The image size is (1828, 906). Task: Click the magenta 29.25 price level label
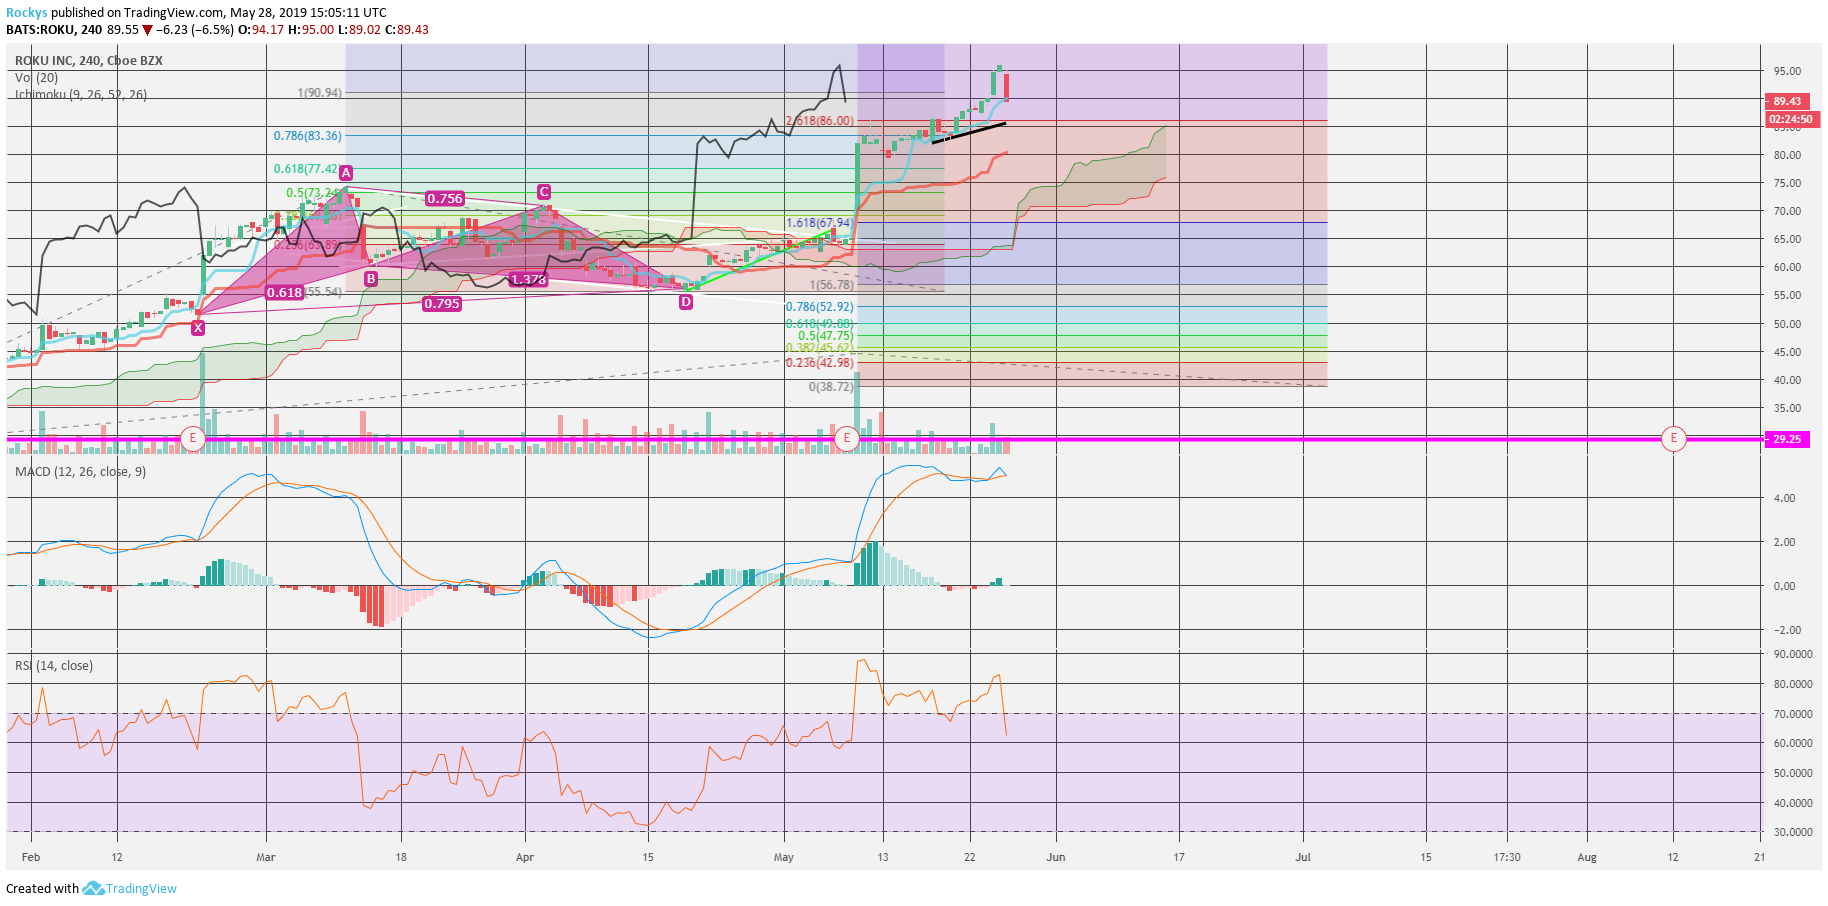(1788, 439)
